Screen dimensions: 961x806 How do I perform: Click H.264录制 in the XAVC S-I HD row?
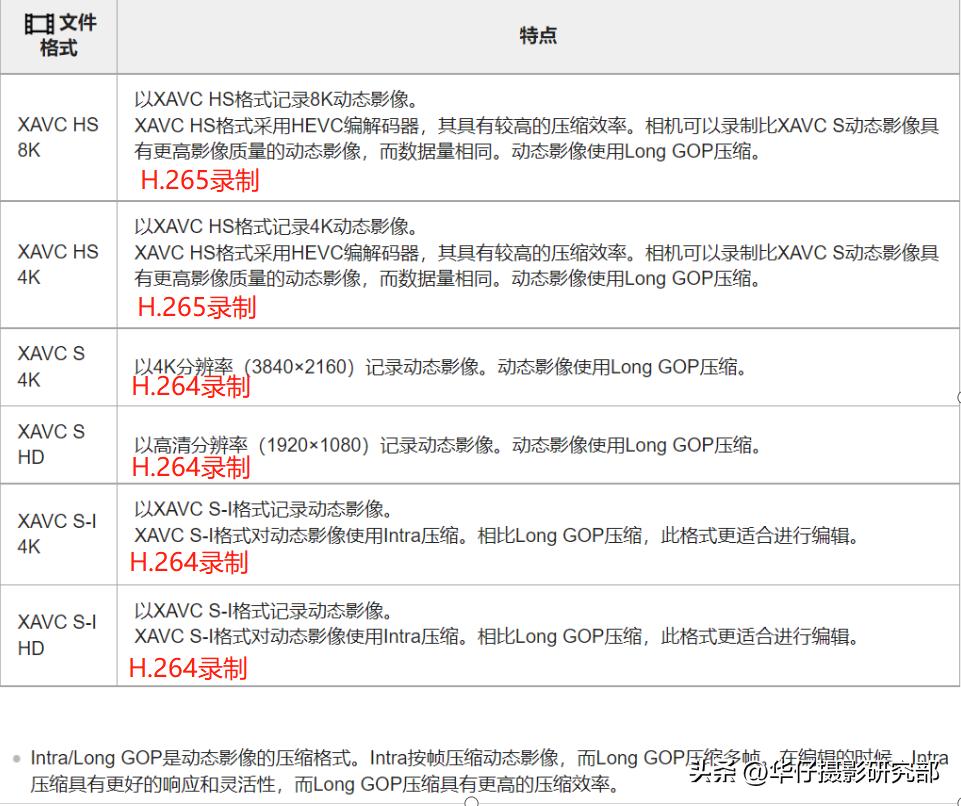click(x=188, y=668)
